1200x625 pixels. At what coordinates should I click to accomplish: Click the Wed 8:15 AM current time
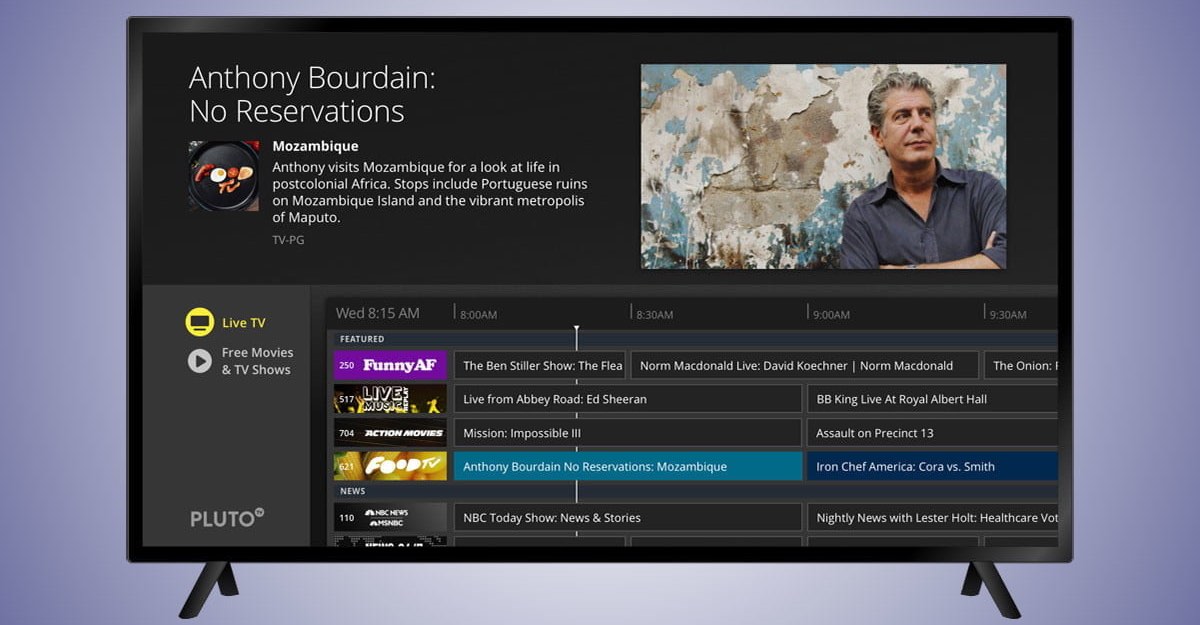pyautogui.click(x=378, y=313)
